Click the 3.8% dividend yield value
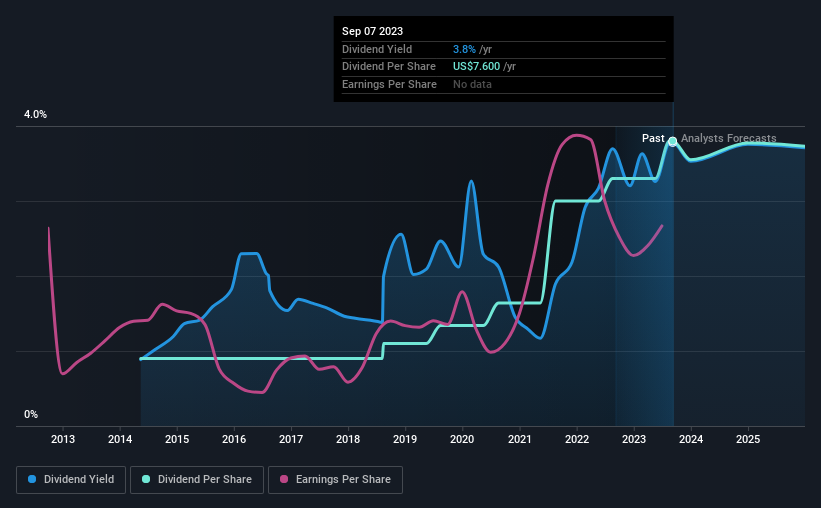821x508 pixels. point(464,49)
